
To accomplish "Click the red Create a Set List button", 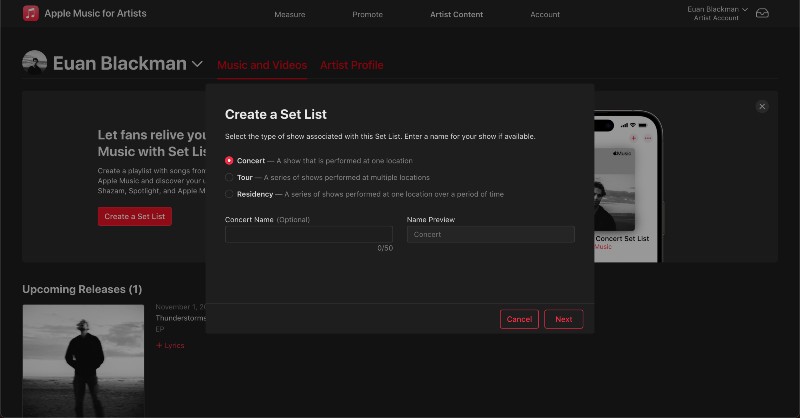I will tap(135, 216).
